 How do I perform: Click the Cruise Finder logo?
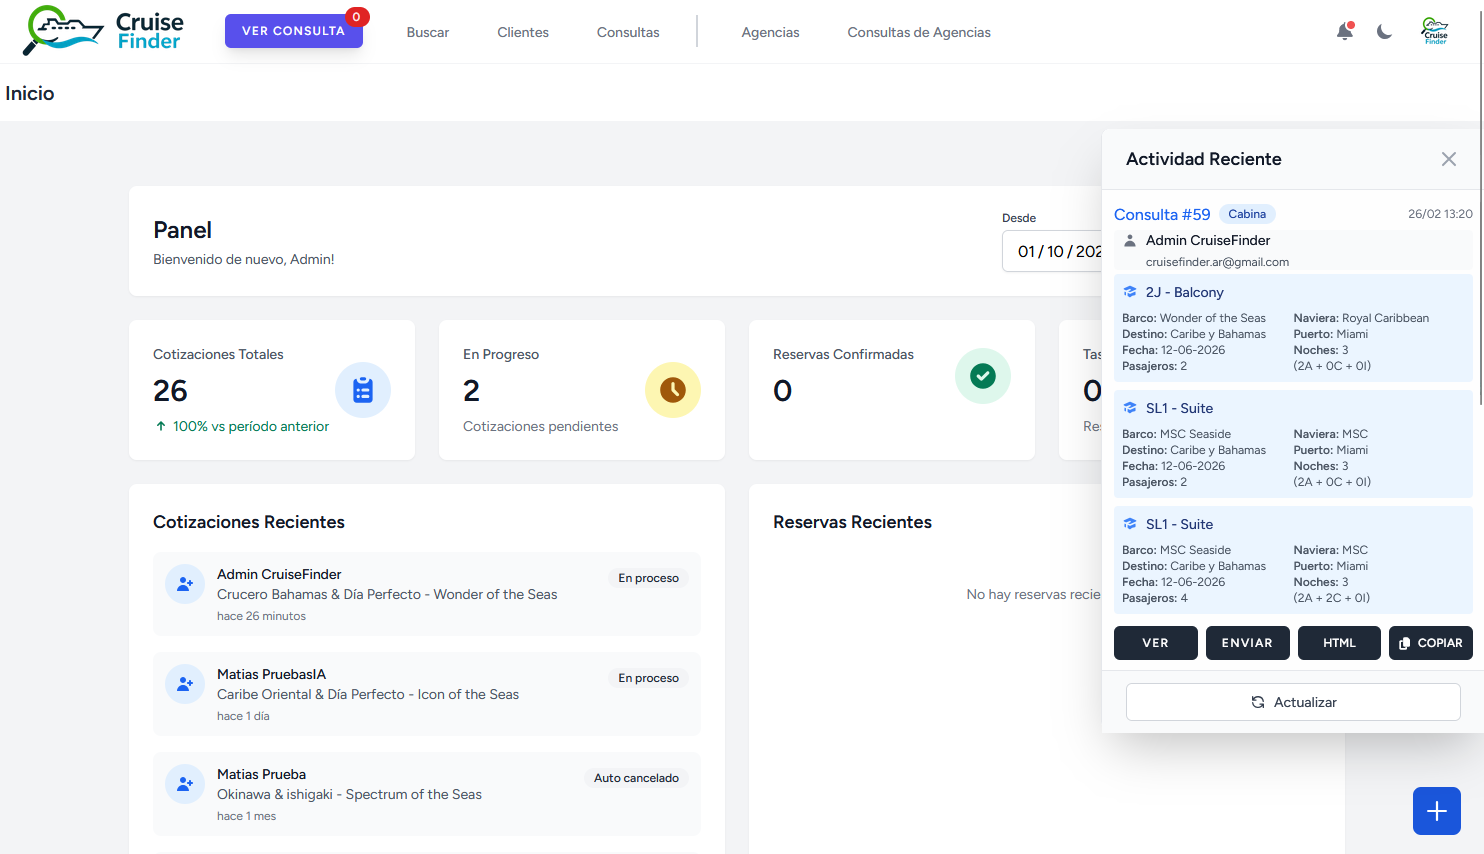[103, 31]
